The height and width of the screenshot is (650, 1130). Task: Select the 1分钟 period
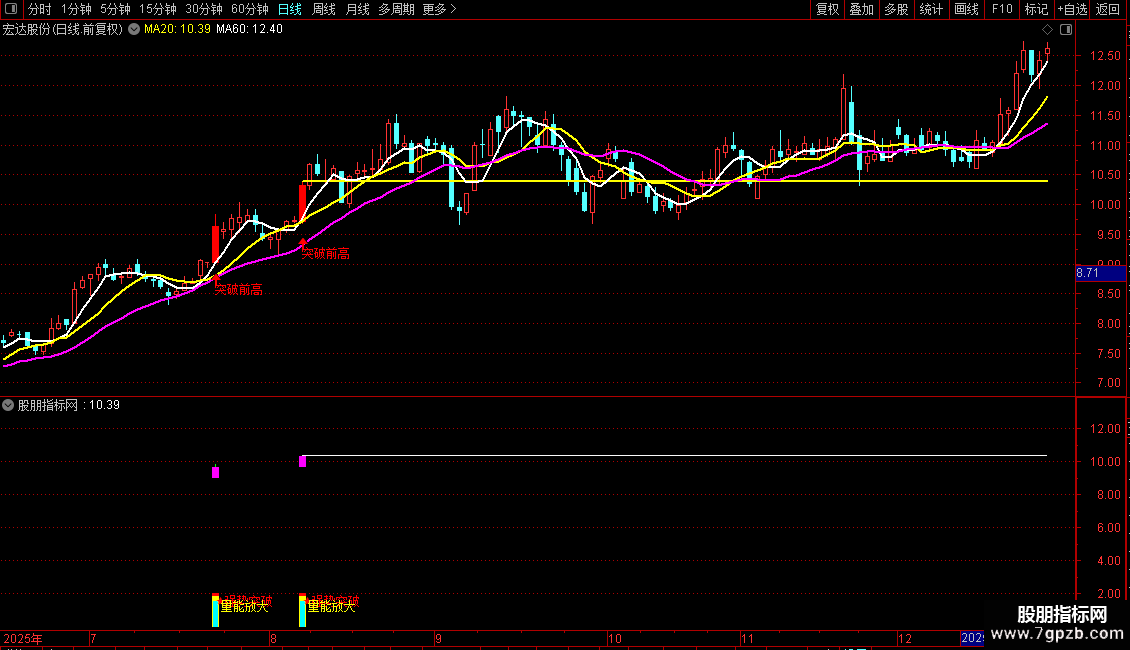point(76,9)
